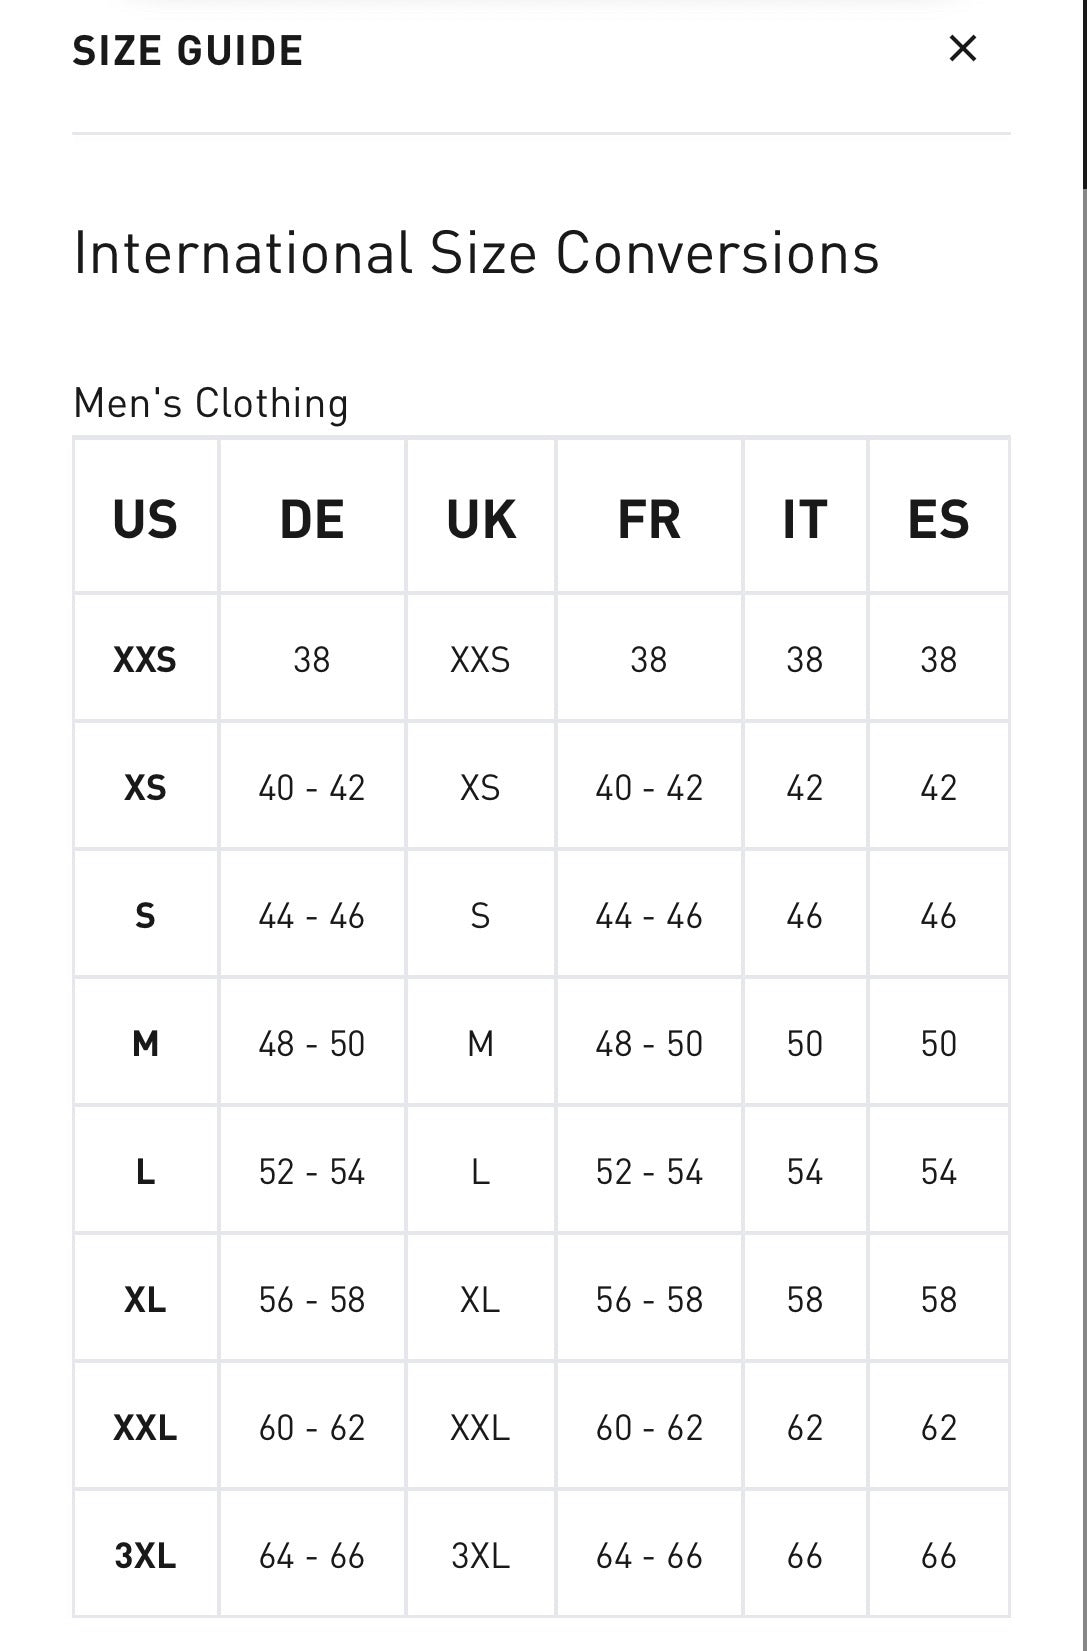Click the UK XL cell
The height and width of the screenshot is (1651, 1087).
tap(481, 1300)
